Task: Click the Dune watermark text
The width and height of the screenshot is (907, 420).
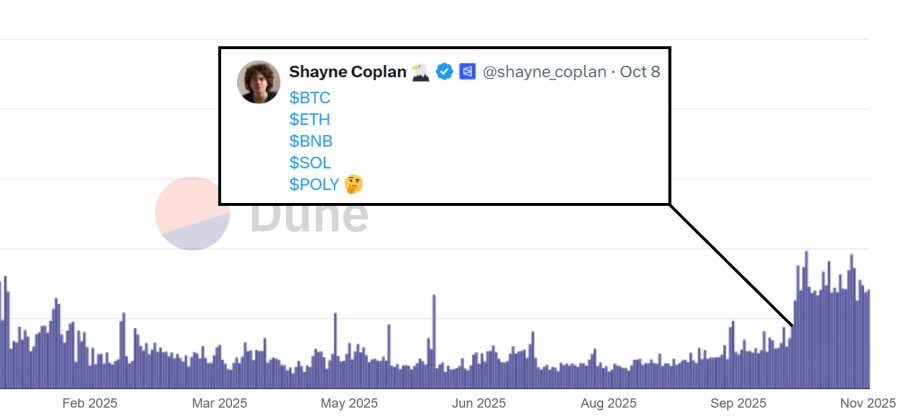Action: click(309, 215)
